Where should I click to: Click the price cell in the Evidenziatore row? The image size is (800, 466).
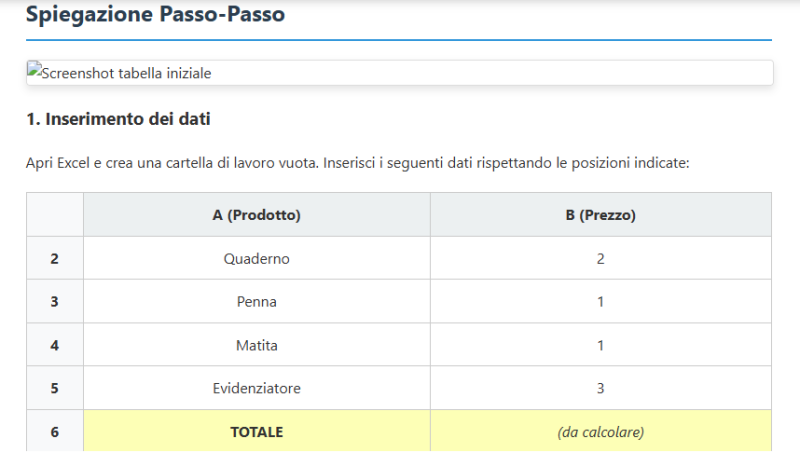601,388
